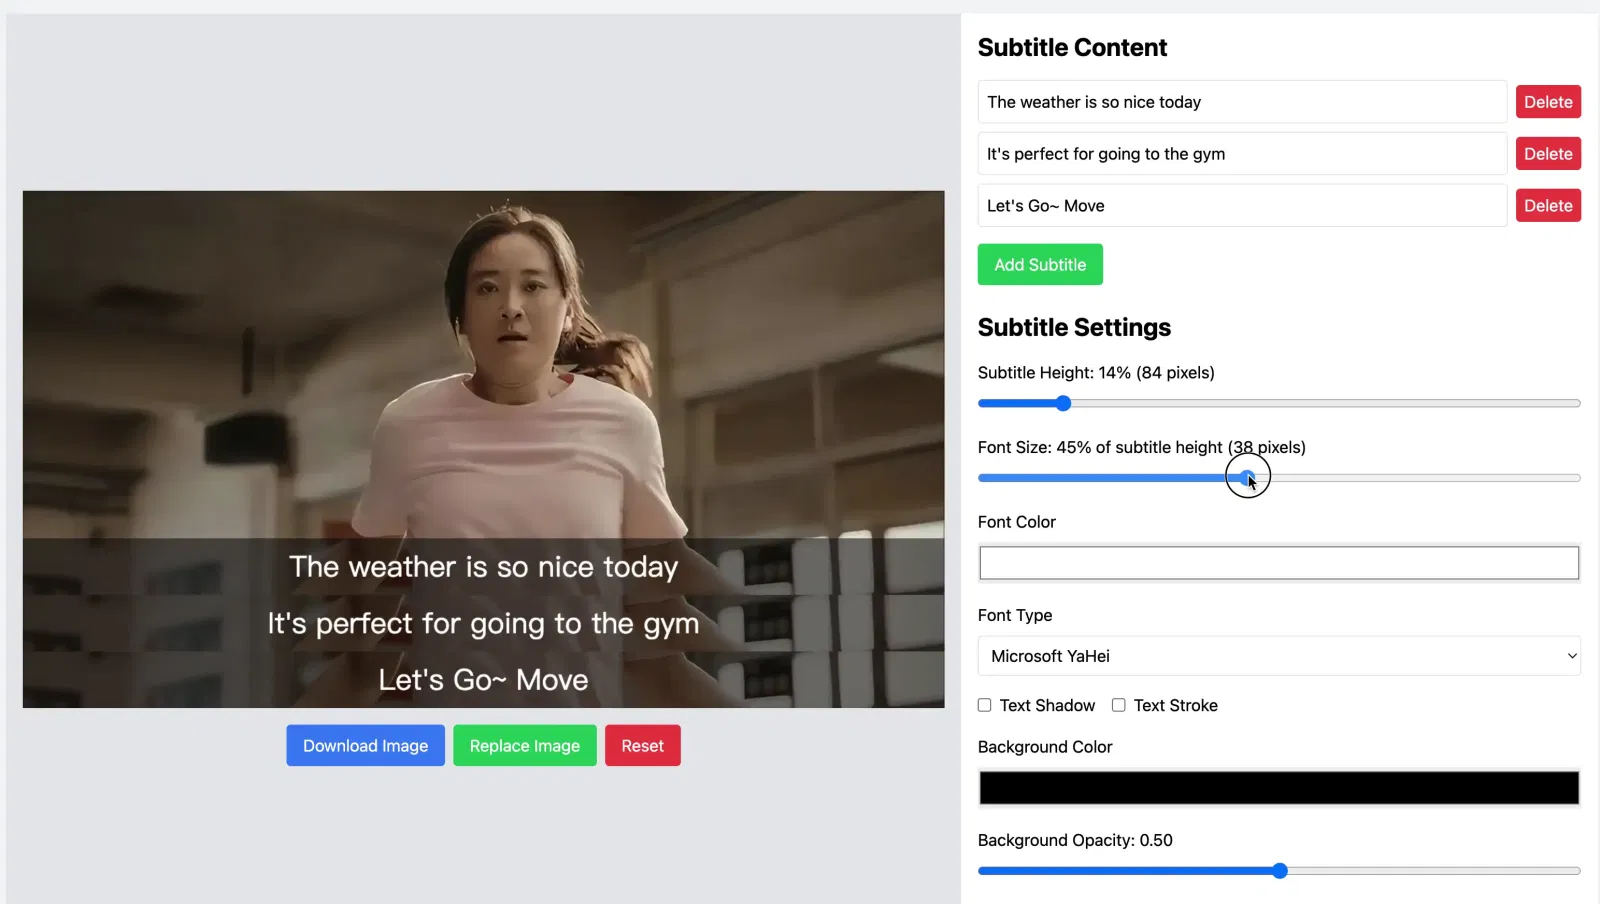Image resolution: width=1600 pixels, height=904 pixels.
Task: Focus the second subtitle input box
Action: click(1241, 154)
